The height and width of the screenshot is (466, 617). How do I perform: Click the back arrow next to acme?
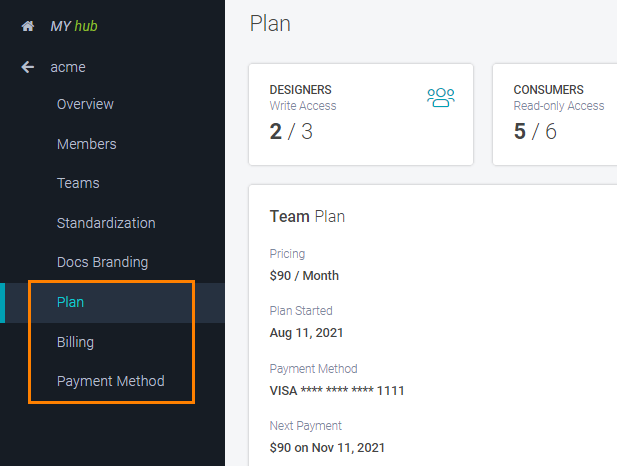coord(28,67)
